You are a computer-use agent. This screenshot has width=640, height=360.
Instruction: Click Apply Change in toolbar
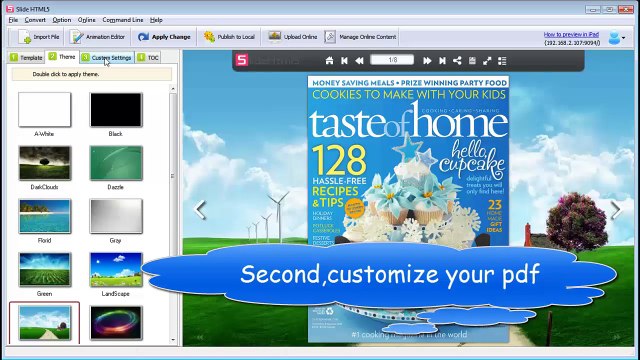pos(164,37)
